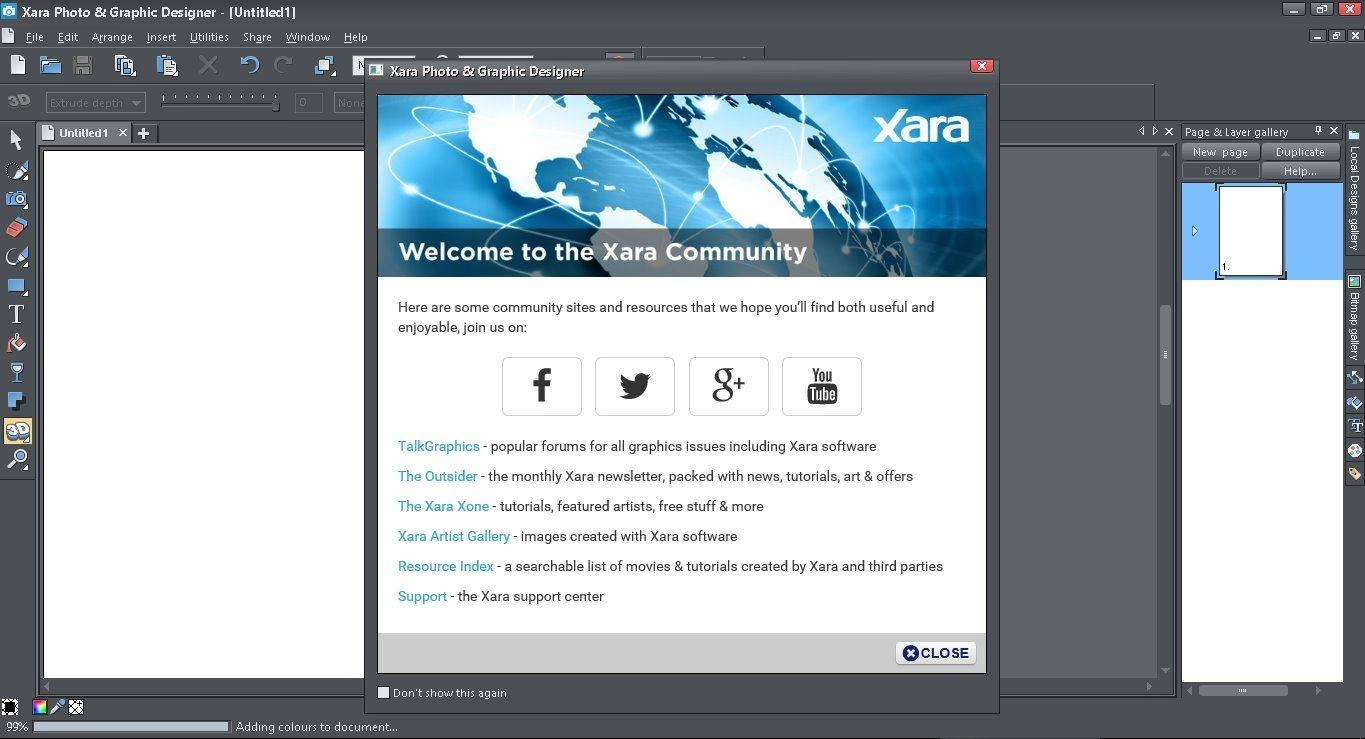This screenshot has width=1365, height=739.
Task: Click the extrude depth value field
Action: (308, 102)
